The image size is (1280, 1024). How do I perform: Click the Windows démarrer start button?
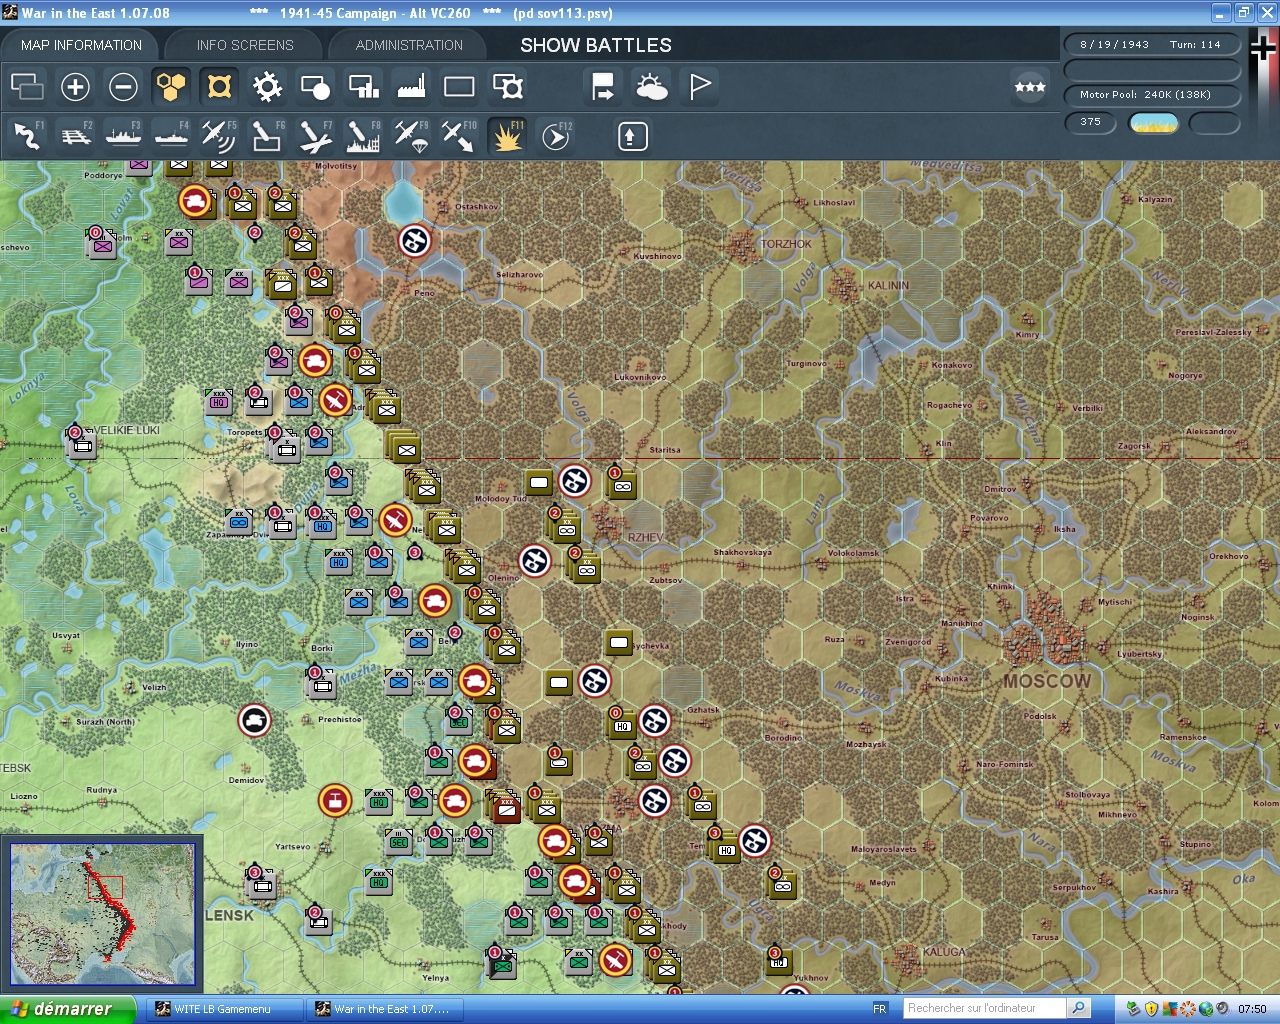(66, 1009)
